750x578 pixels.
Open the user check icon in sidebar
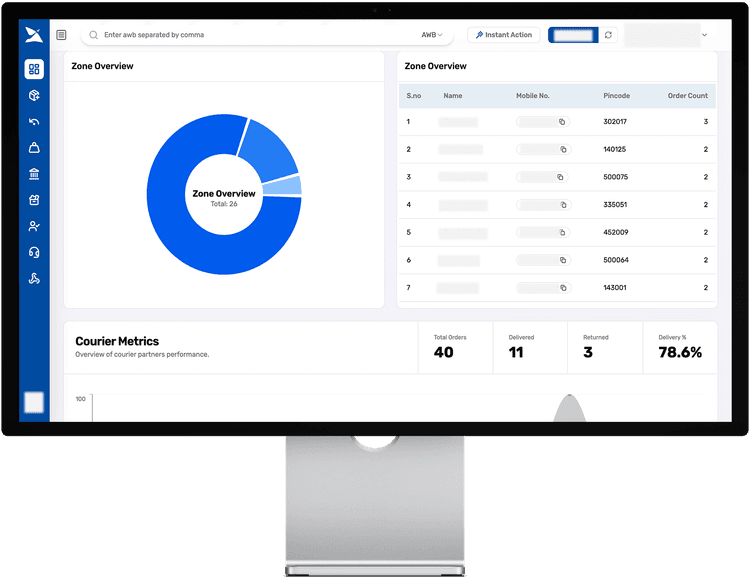point(34,226)
